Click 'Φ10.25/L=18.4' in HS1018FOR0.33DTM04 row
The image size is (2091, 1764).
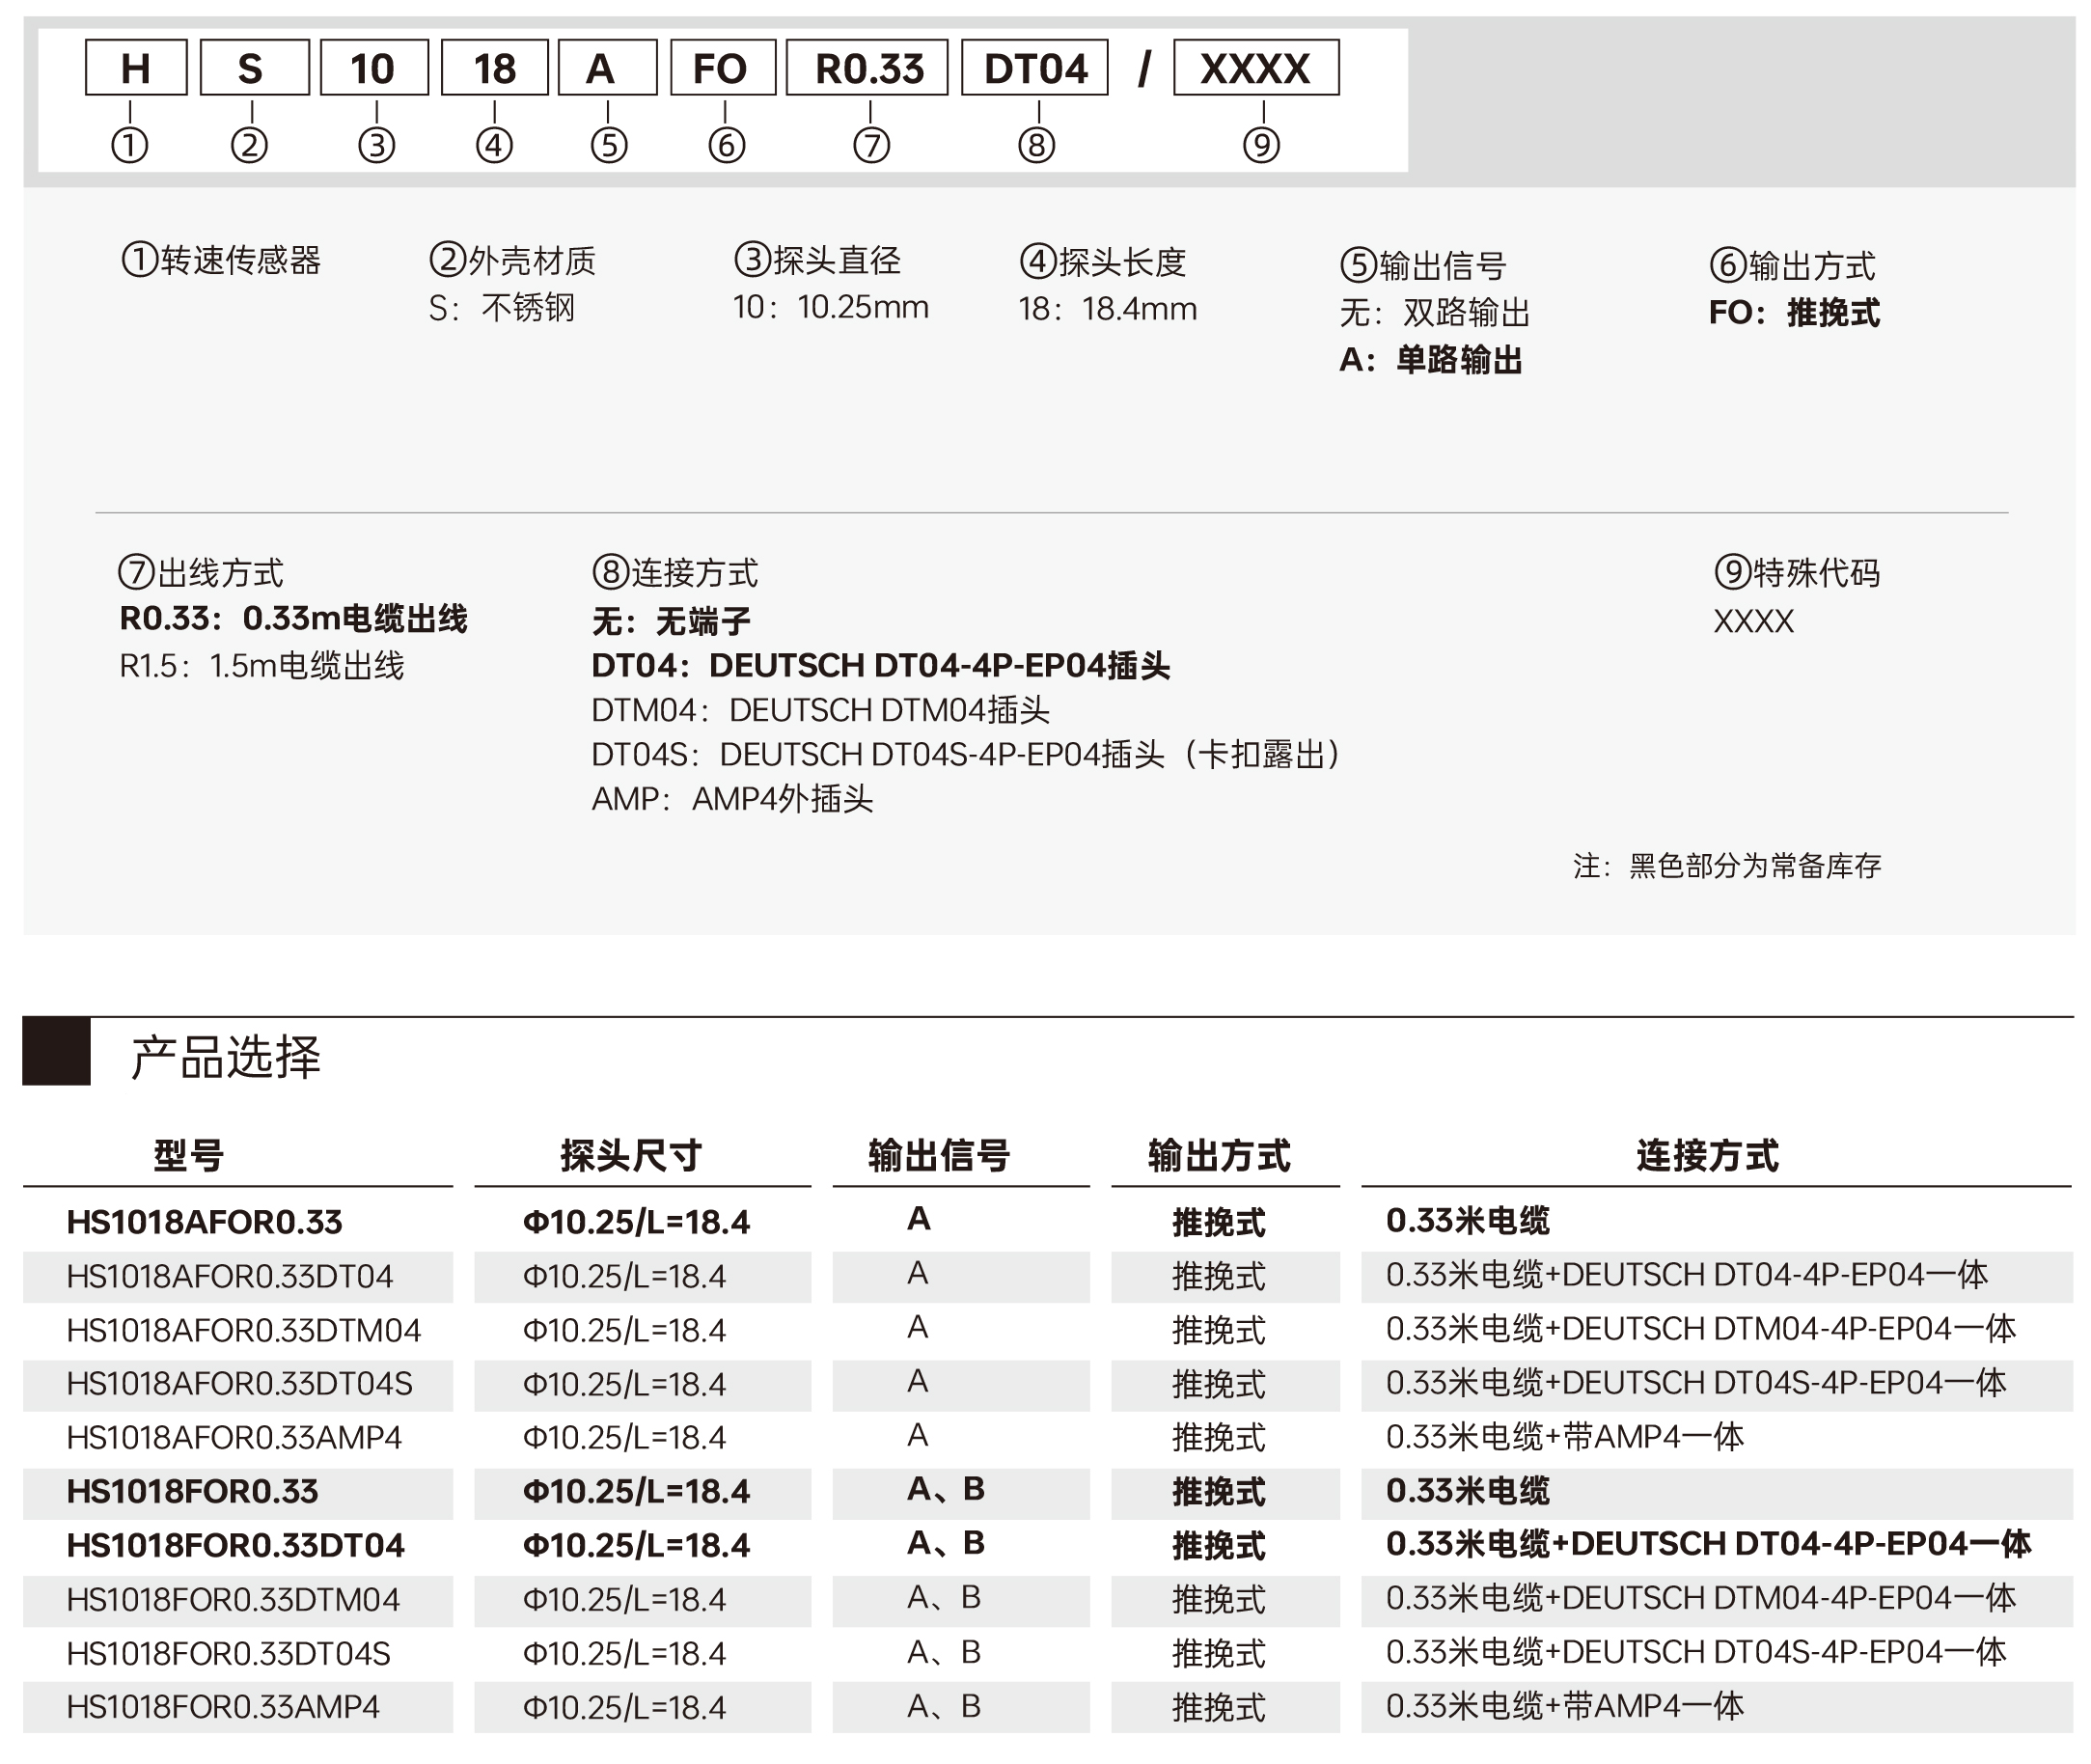(x=624, y=1600)
